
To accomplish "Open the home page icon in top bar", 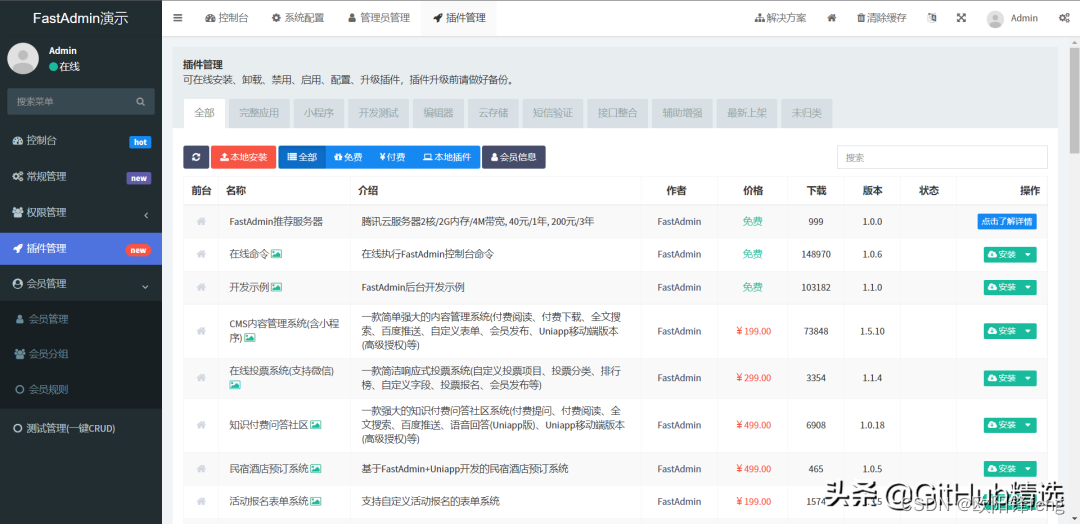I will click(x=832, y=18).
